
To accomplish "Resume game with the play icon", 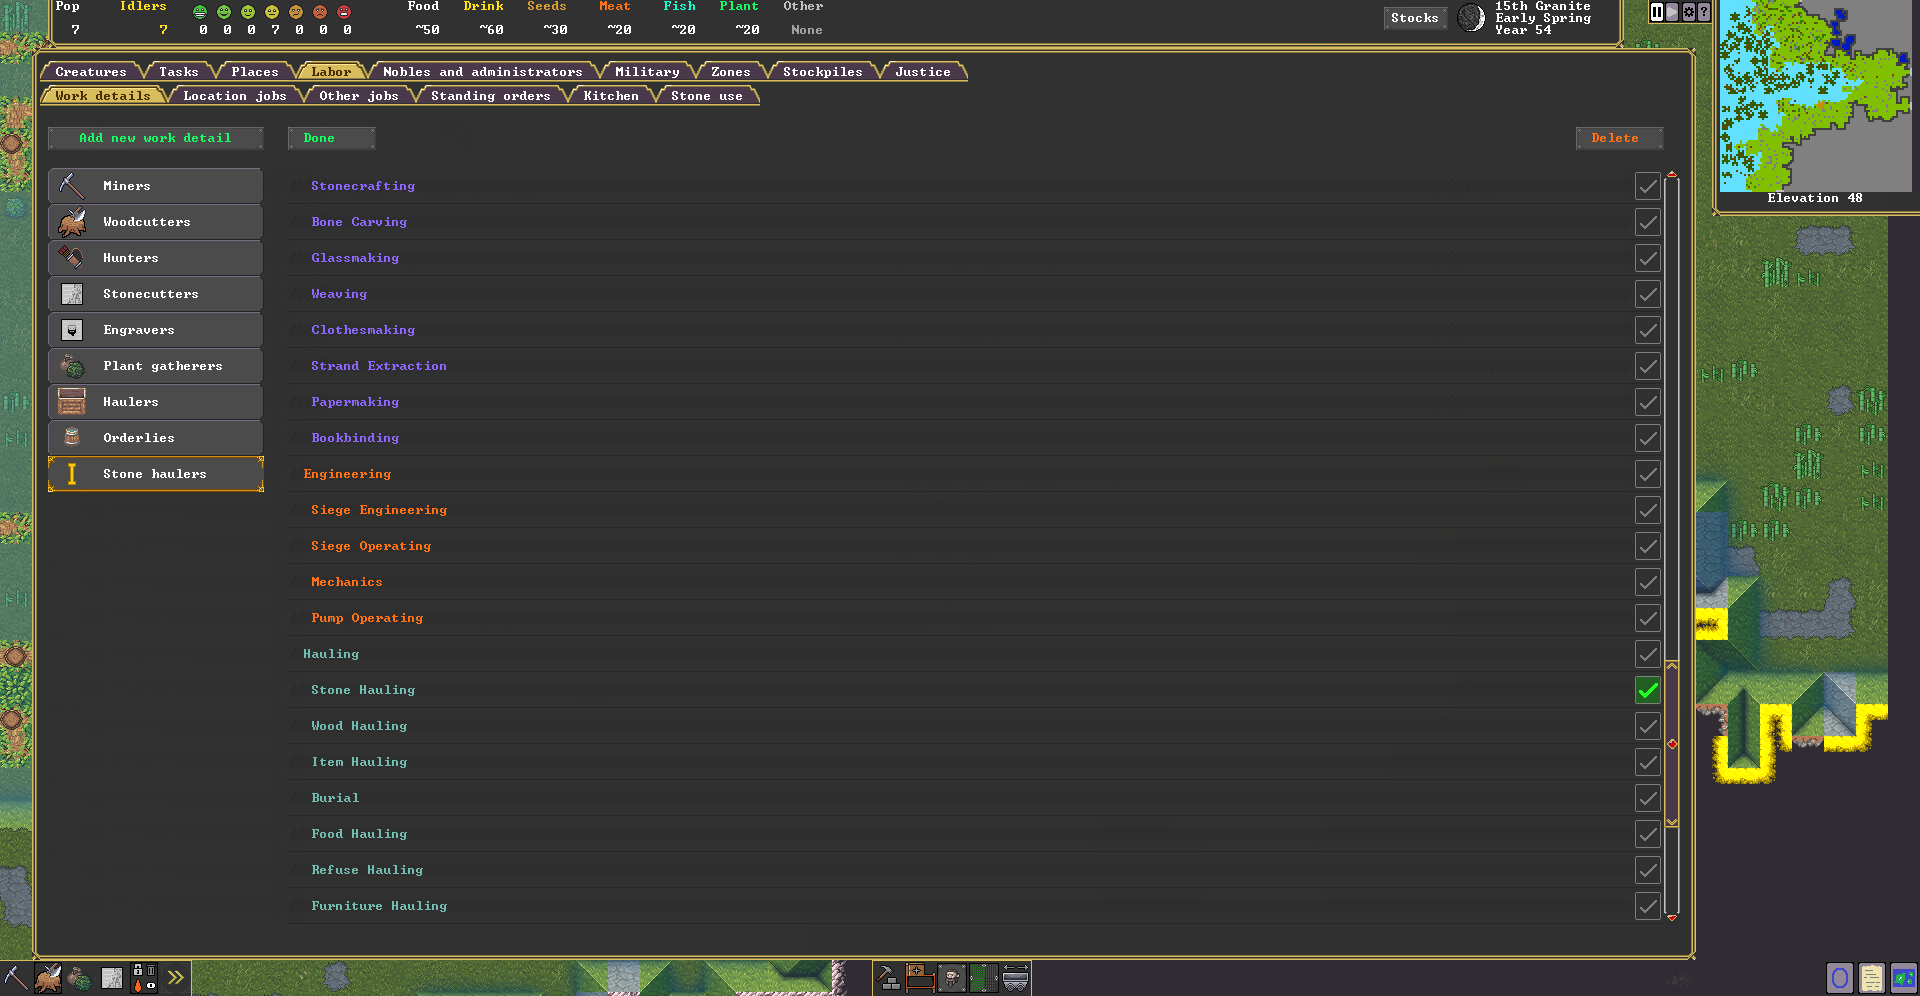I will 1672,12.
